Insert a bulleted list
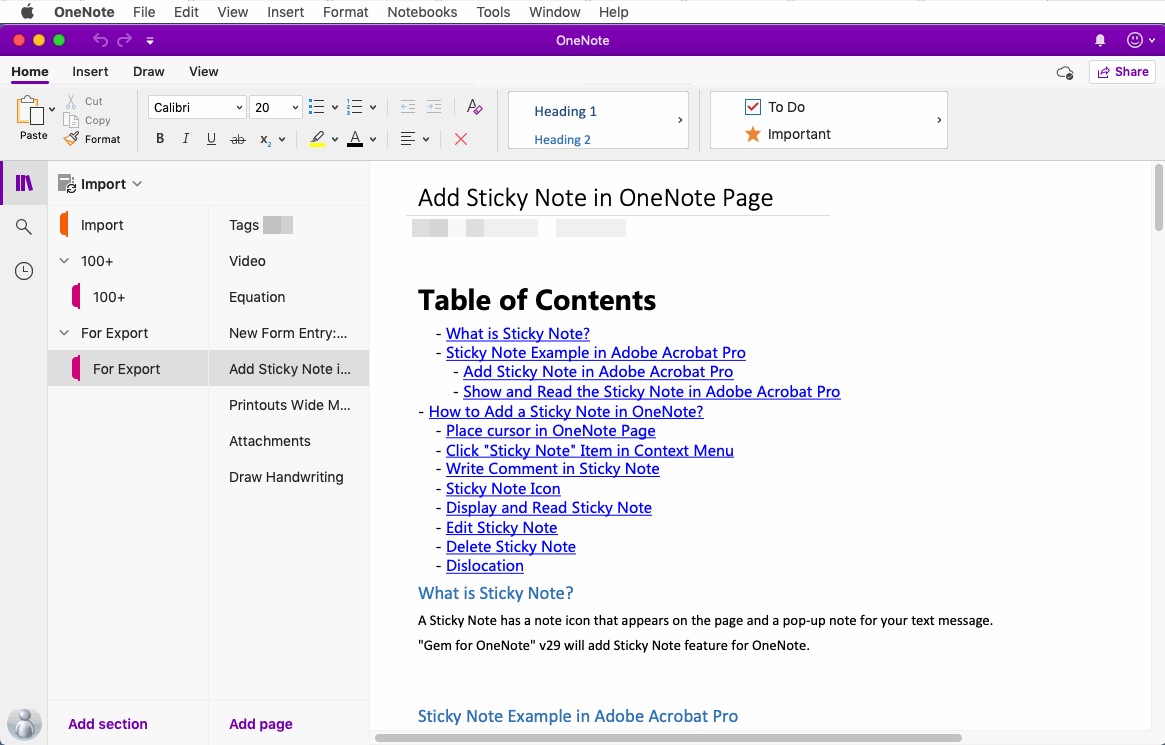The width and height of the screenshot is (1165, 745). pyautogui.click(x=317, y=107)
